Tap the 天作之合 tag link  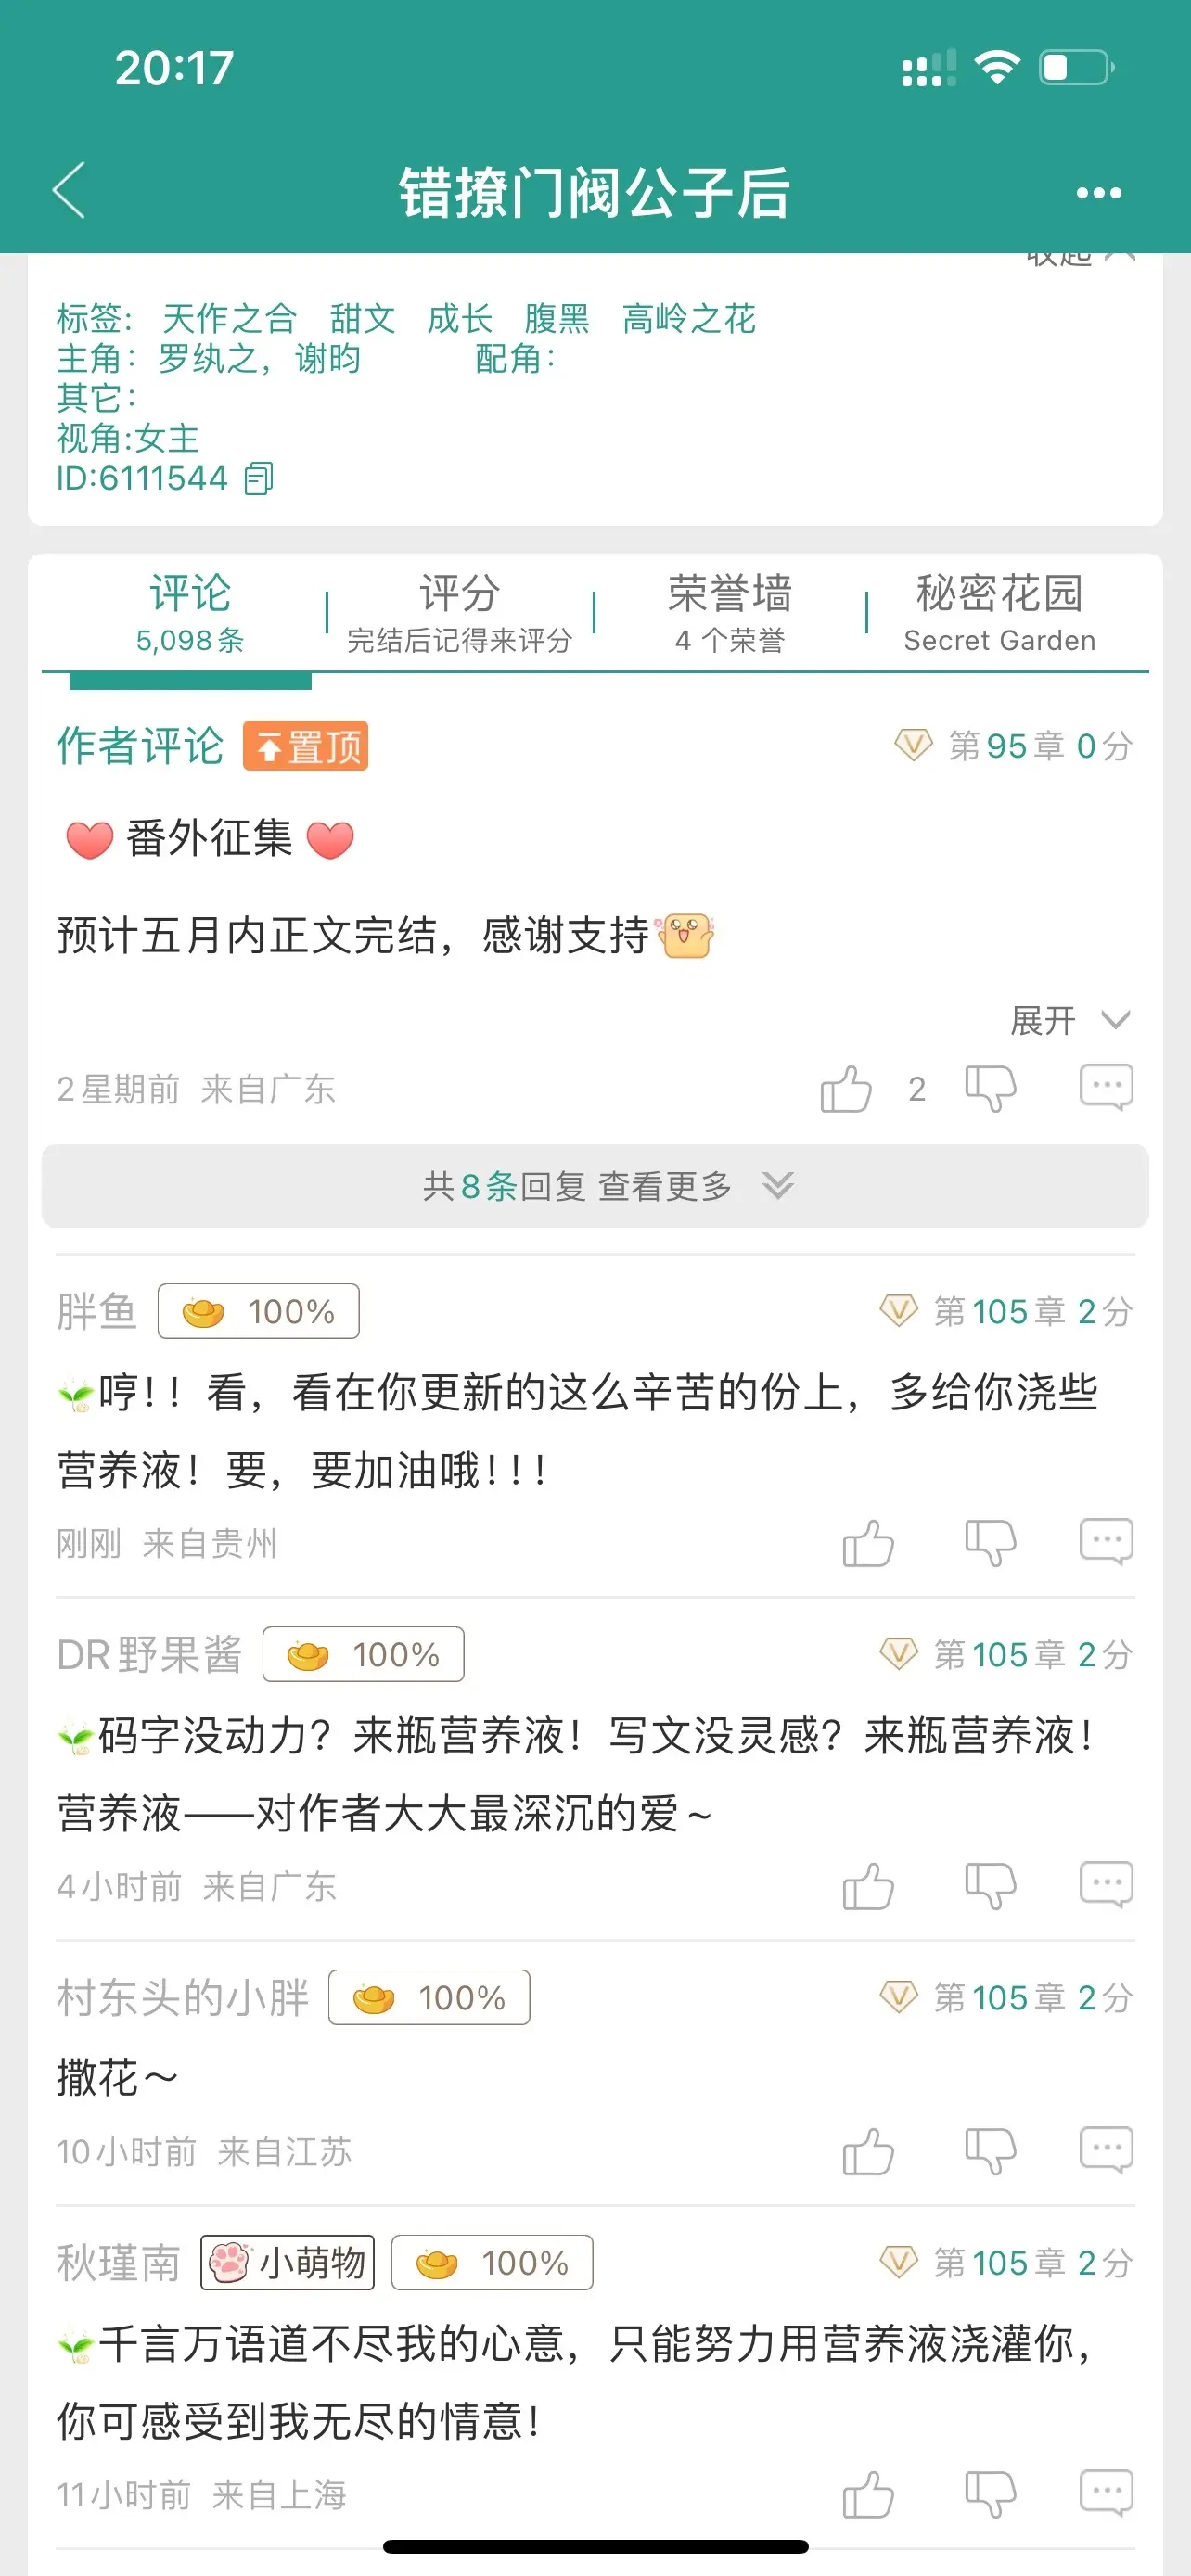coord(229,319)
